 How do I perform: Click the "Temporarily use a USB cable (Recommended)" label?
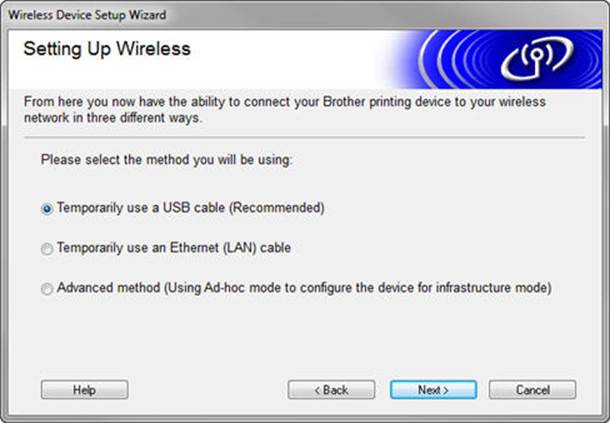191,208
